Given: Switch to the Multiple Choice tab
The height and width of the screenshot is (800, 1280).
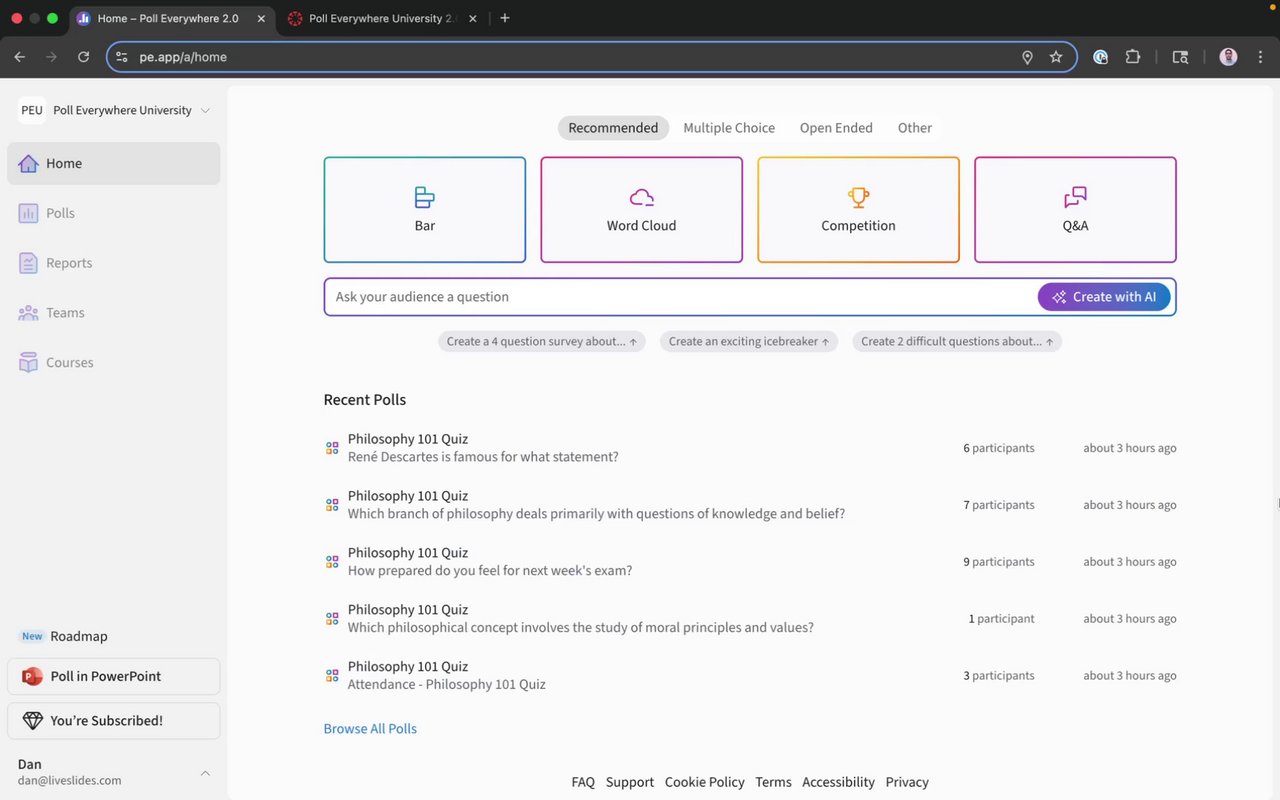Looking at the screenshot, I should (729, 128).
